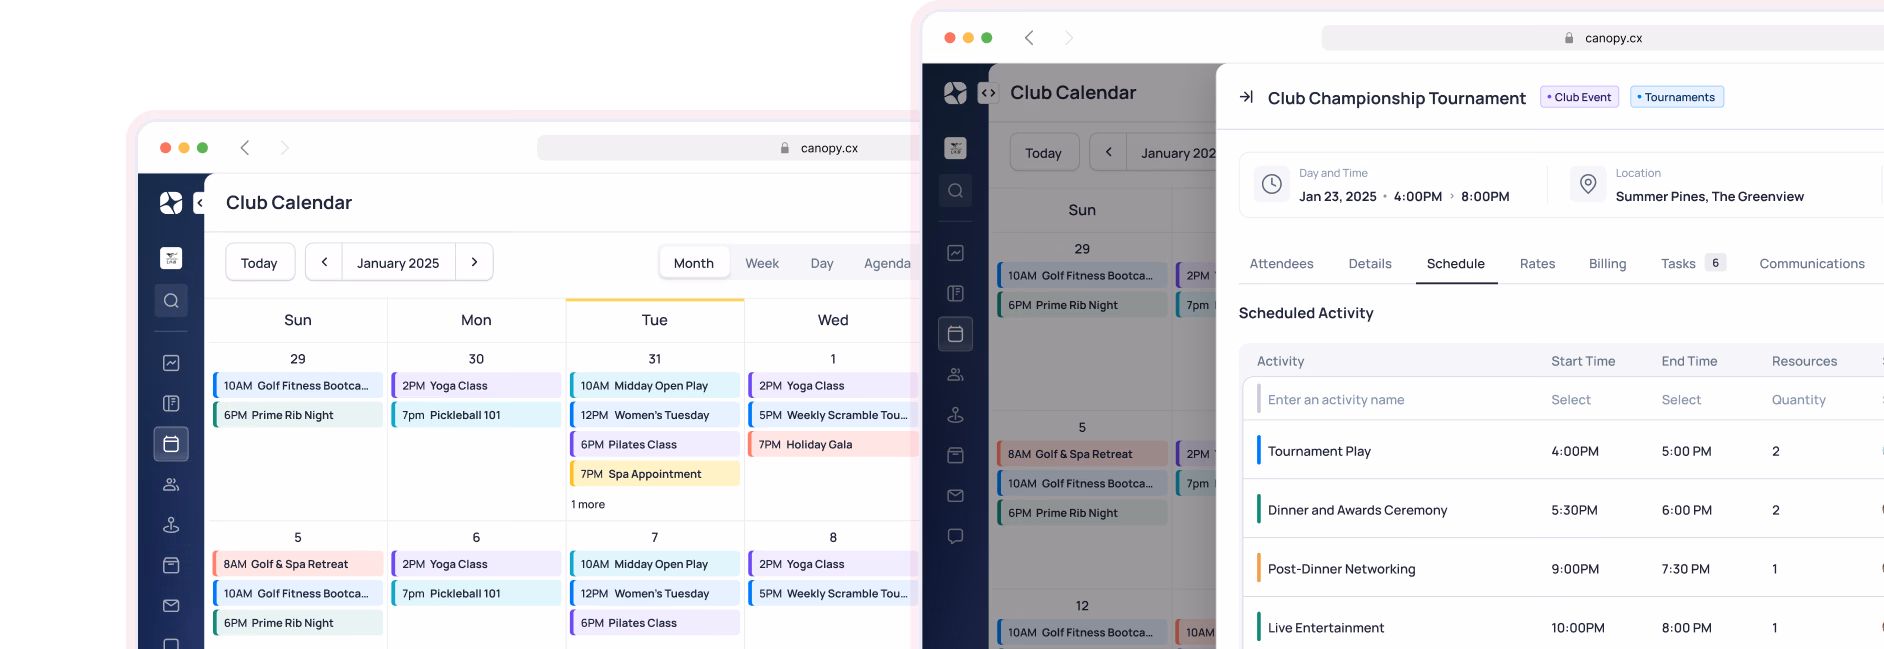
Task: Open the search icon in left window sidebar
Action: pyautogui.click(x=171, y=301)
